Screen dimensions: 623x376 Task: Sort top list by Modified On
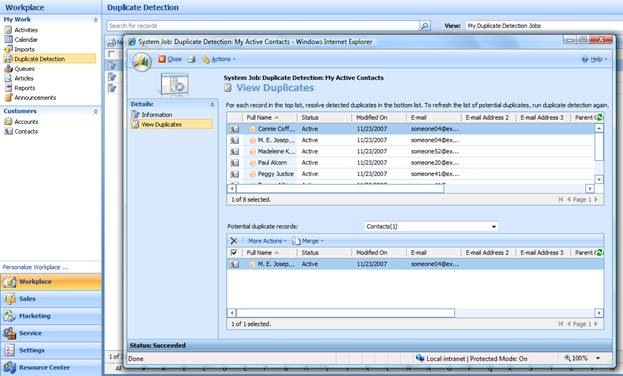(379, 118)
